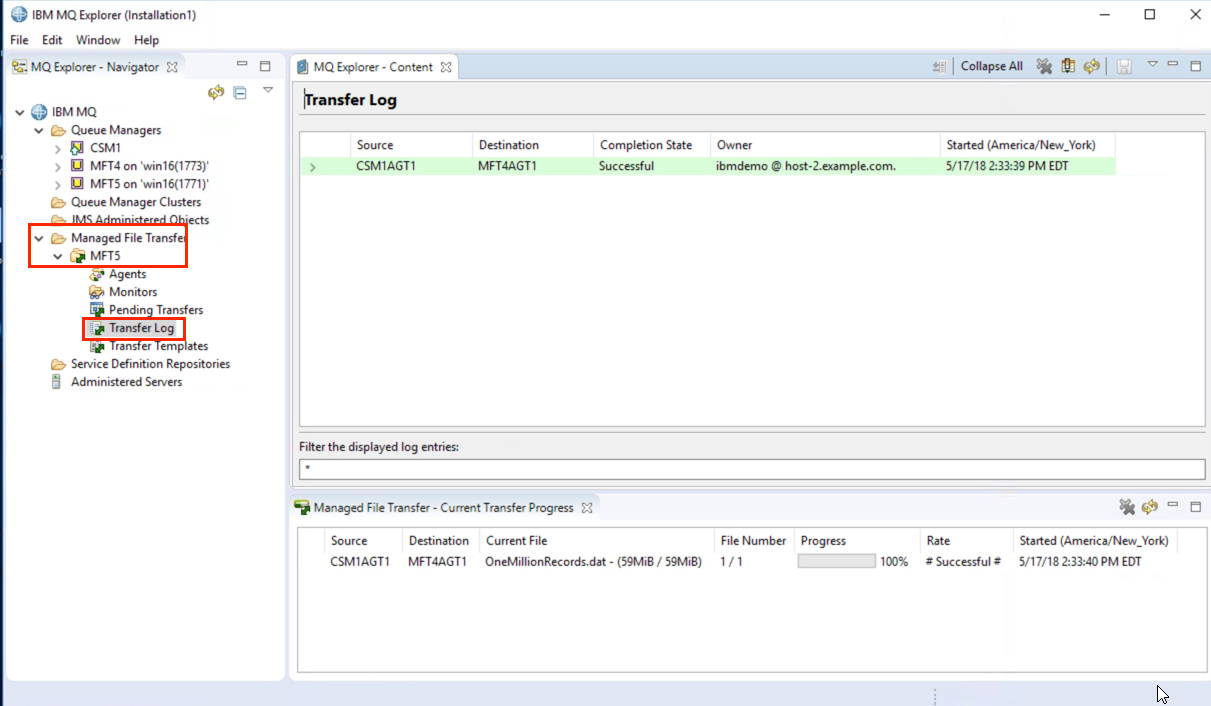The image size is (1211, 706).
Task: Click the save icon in Content toolbar
Action: tap(1124, 66)
